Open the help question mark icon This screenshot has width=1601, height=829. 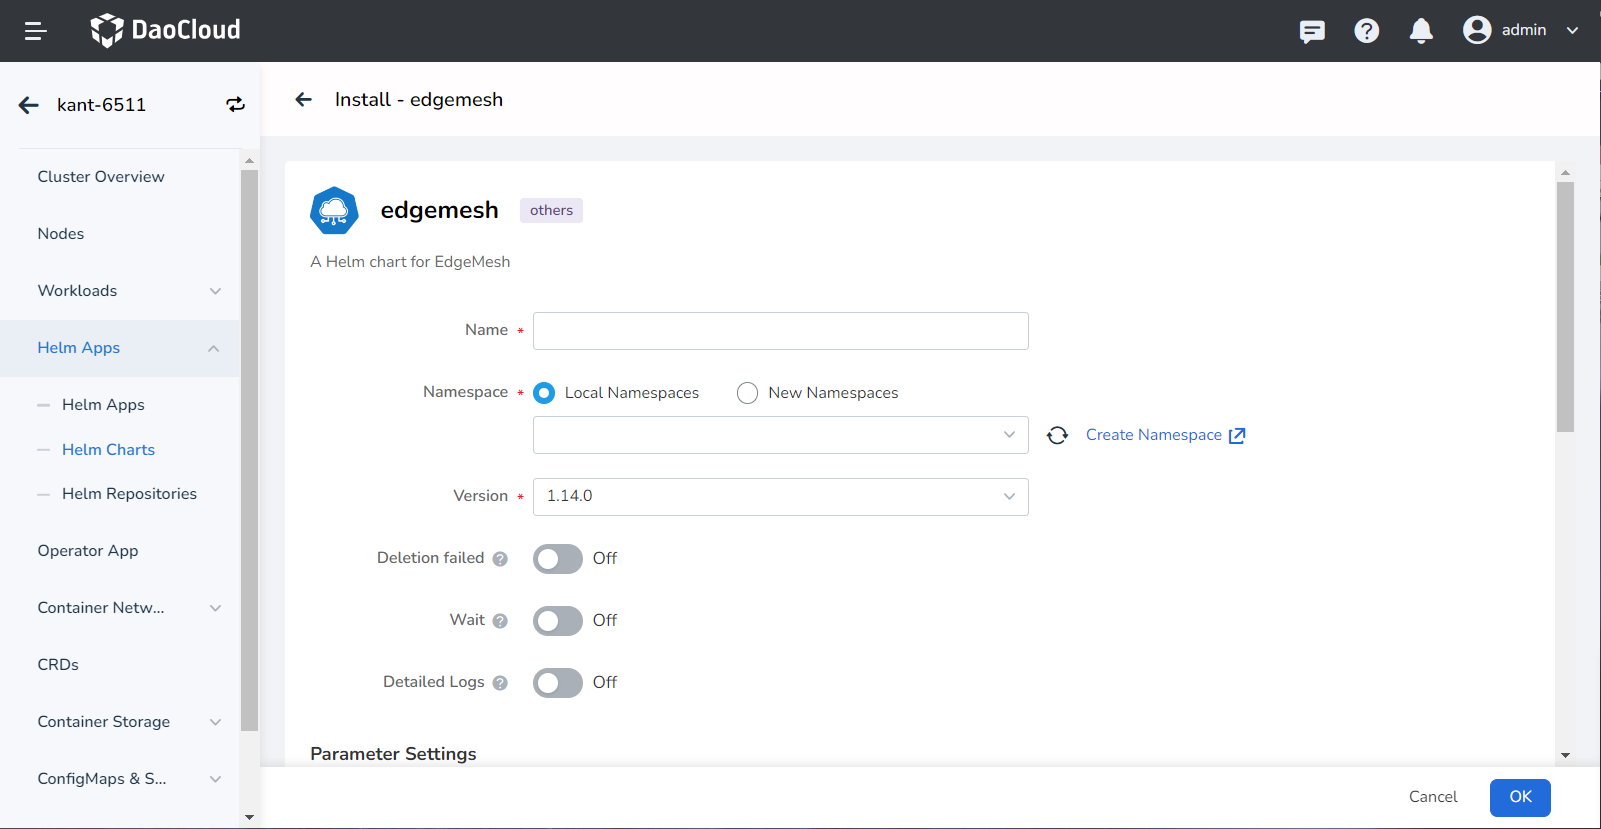[1366, 31]
